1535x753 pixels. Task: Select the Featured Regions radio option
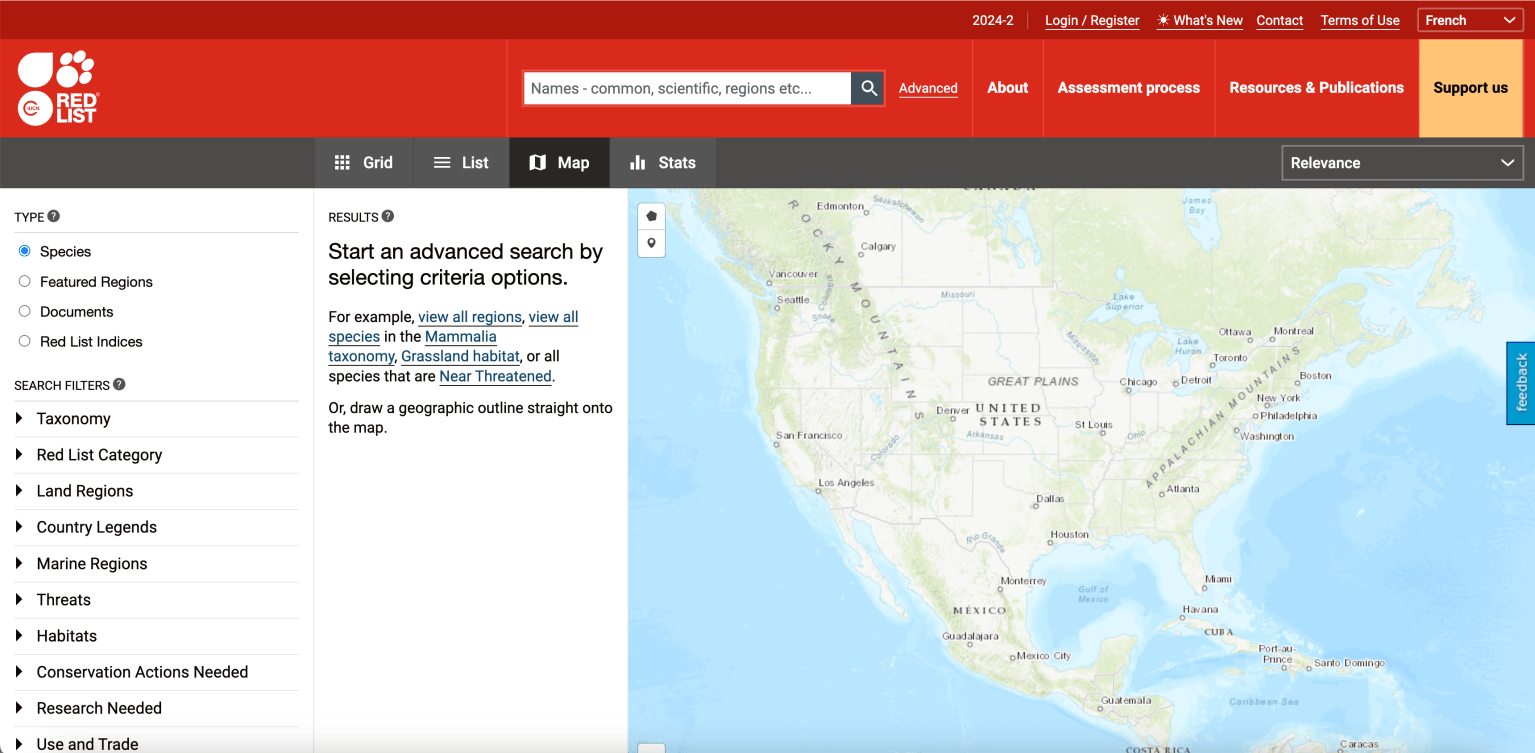point(25,282)
